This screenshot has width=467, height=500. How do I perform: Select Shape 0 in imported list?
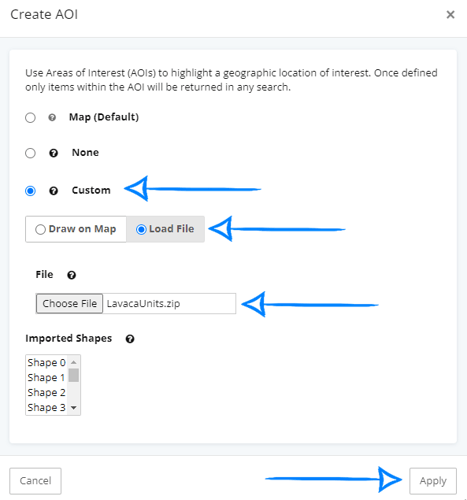(x=47, y=362)
